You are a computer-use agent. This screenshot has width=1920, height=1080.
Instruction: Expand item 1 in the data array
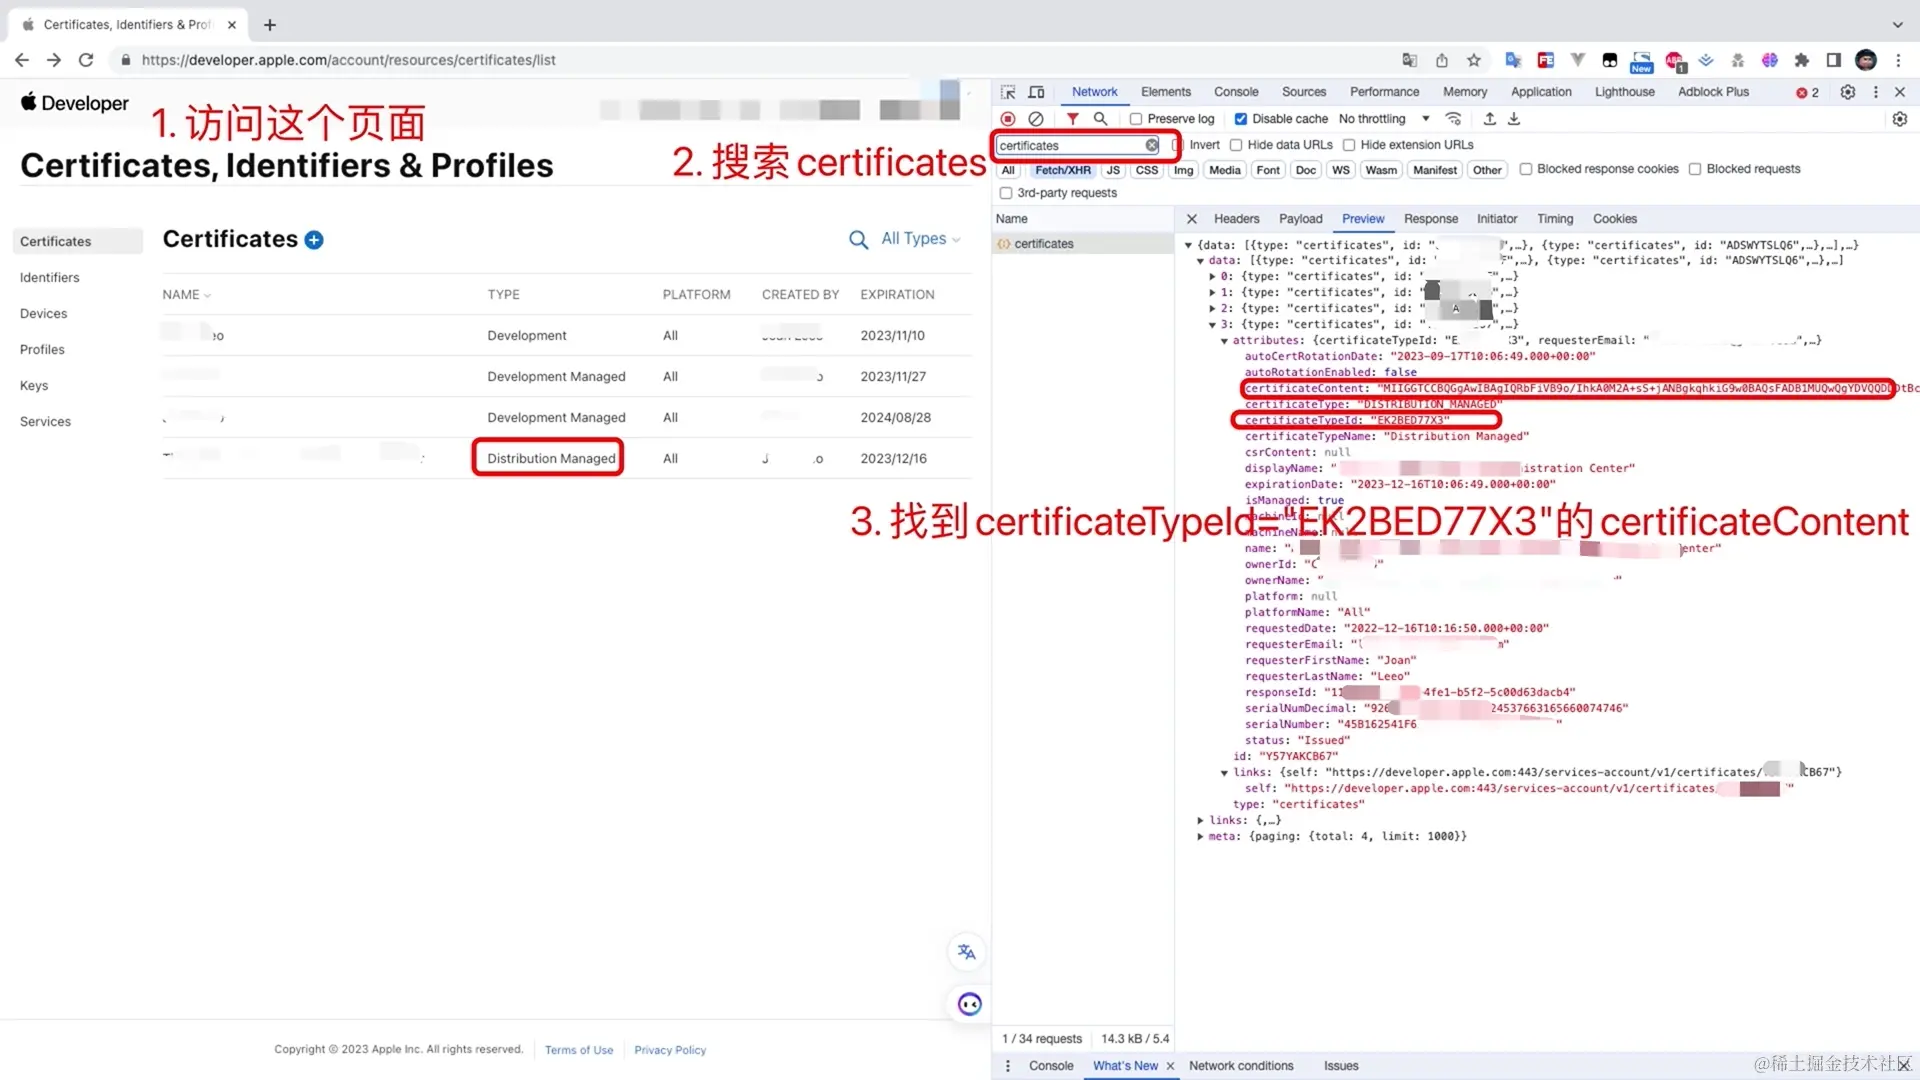[x=1213, y=293]
